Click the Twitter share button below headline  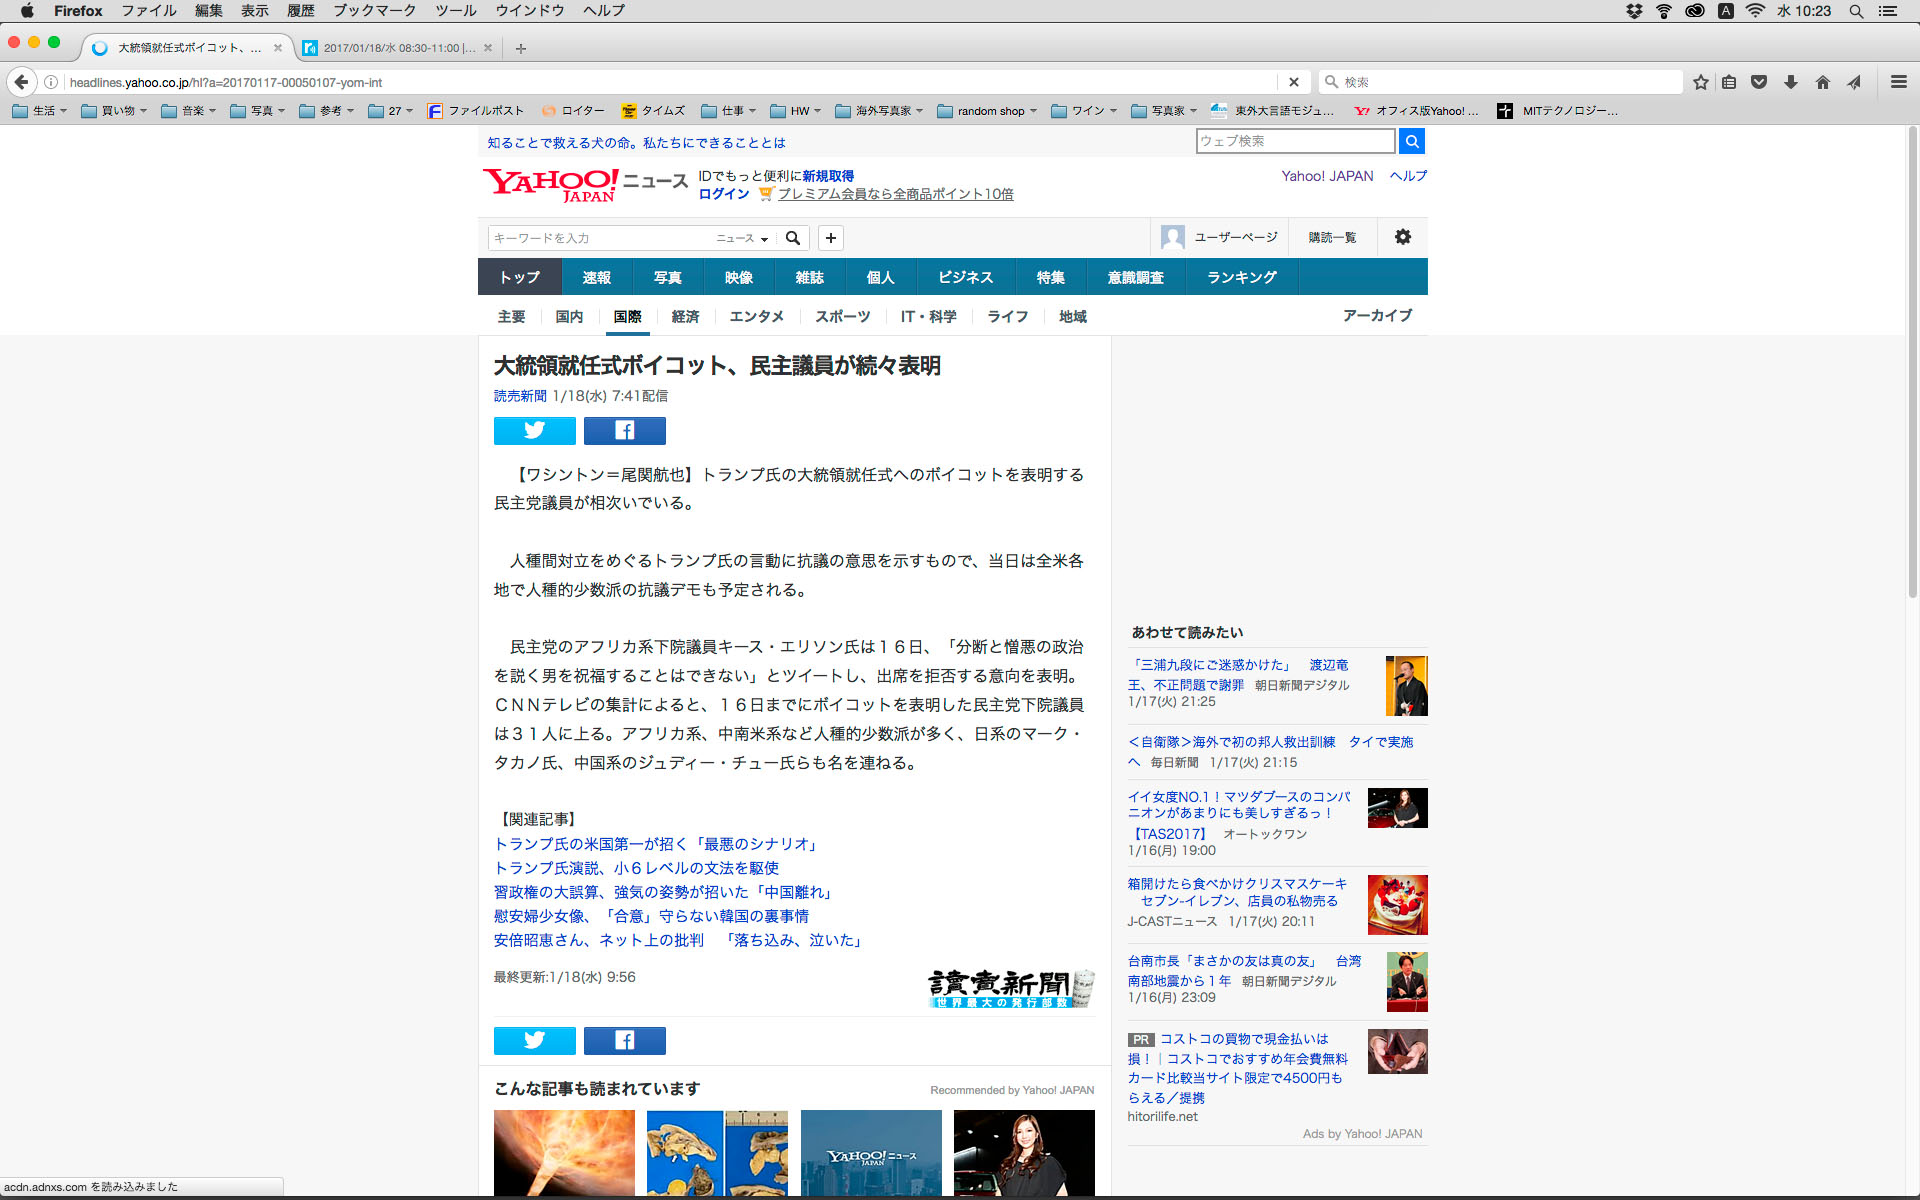534,431
